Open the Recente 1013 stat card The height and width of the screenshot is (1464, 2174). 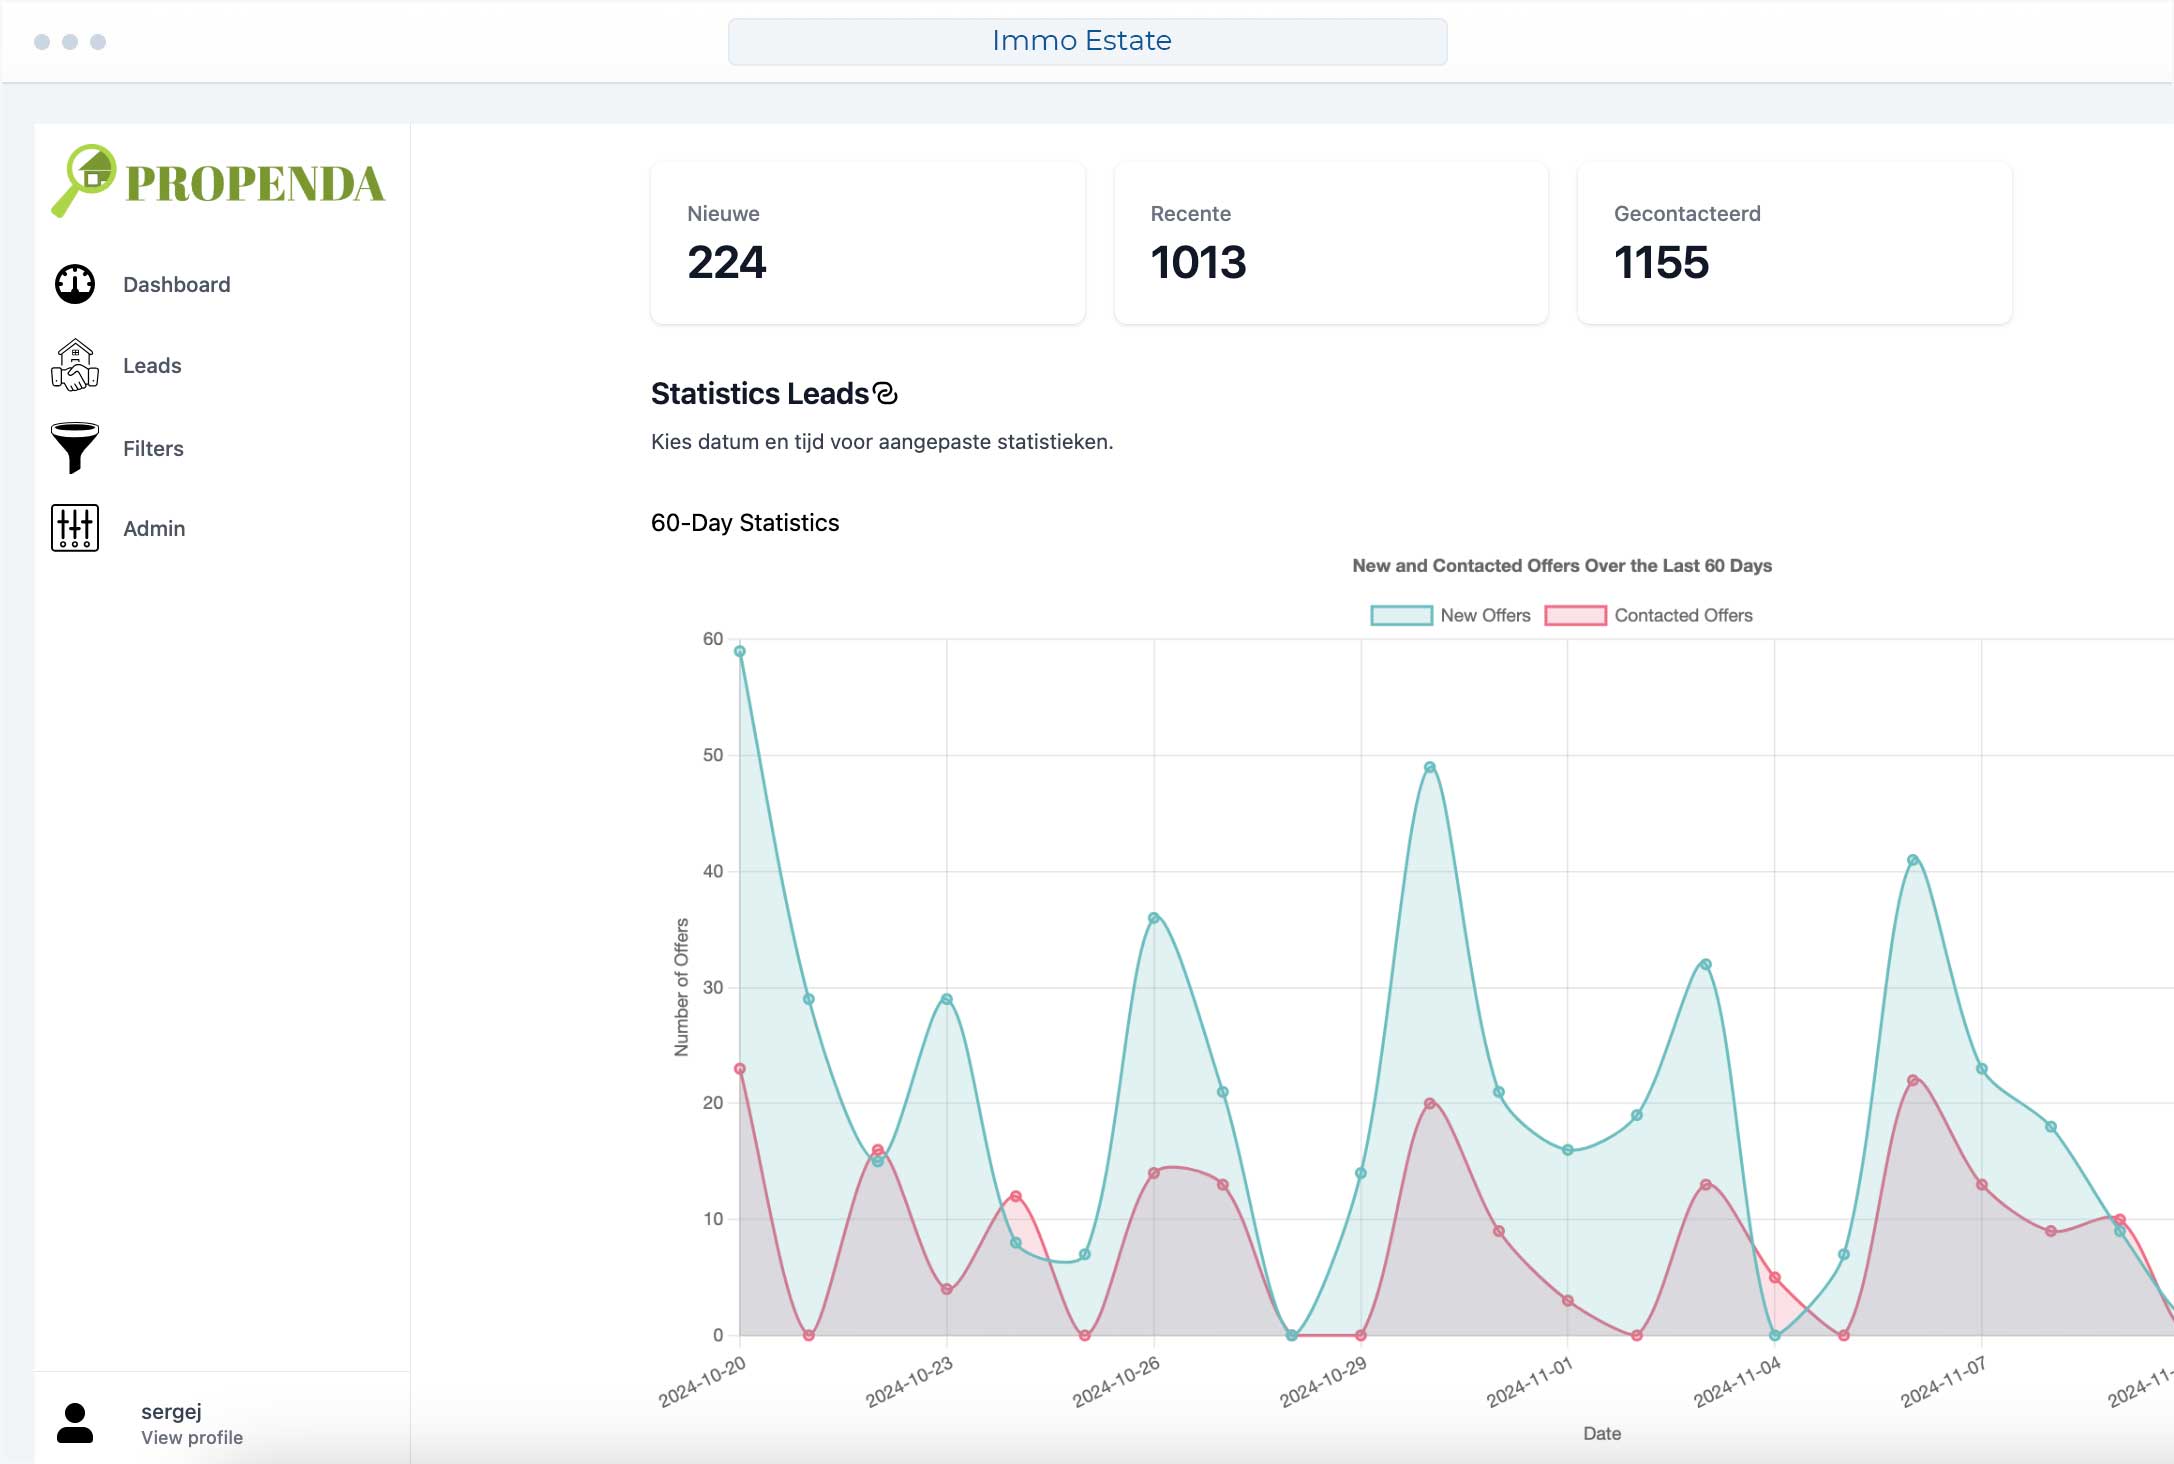tap(1330, 243)
